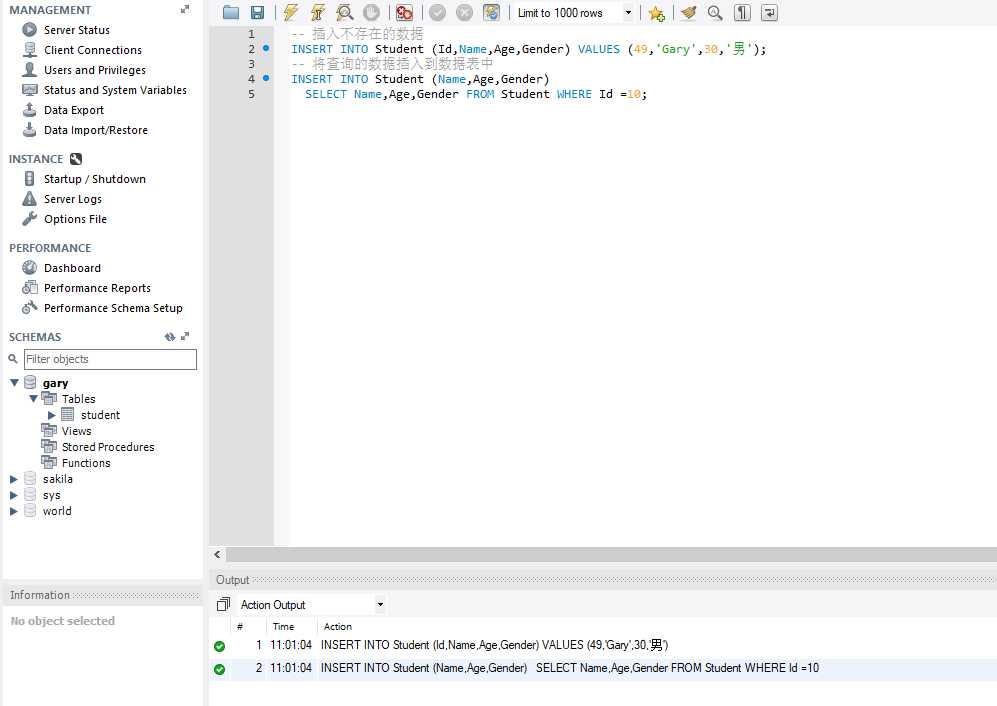Save the script with floppy disk icon
997x706 pixels.
(258, 13)
